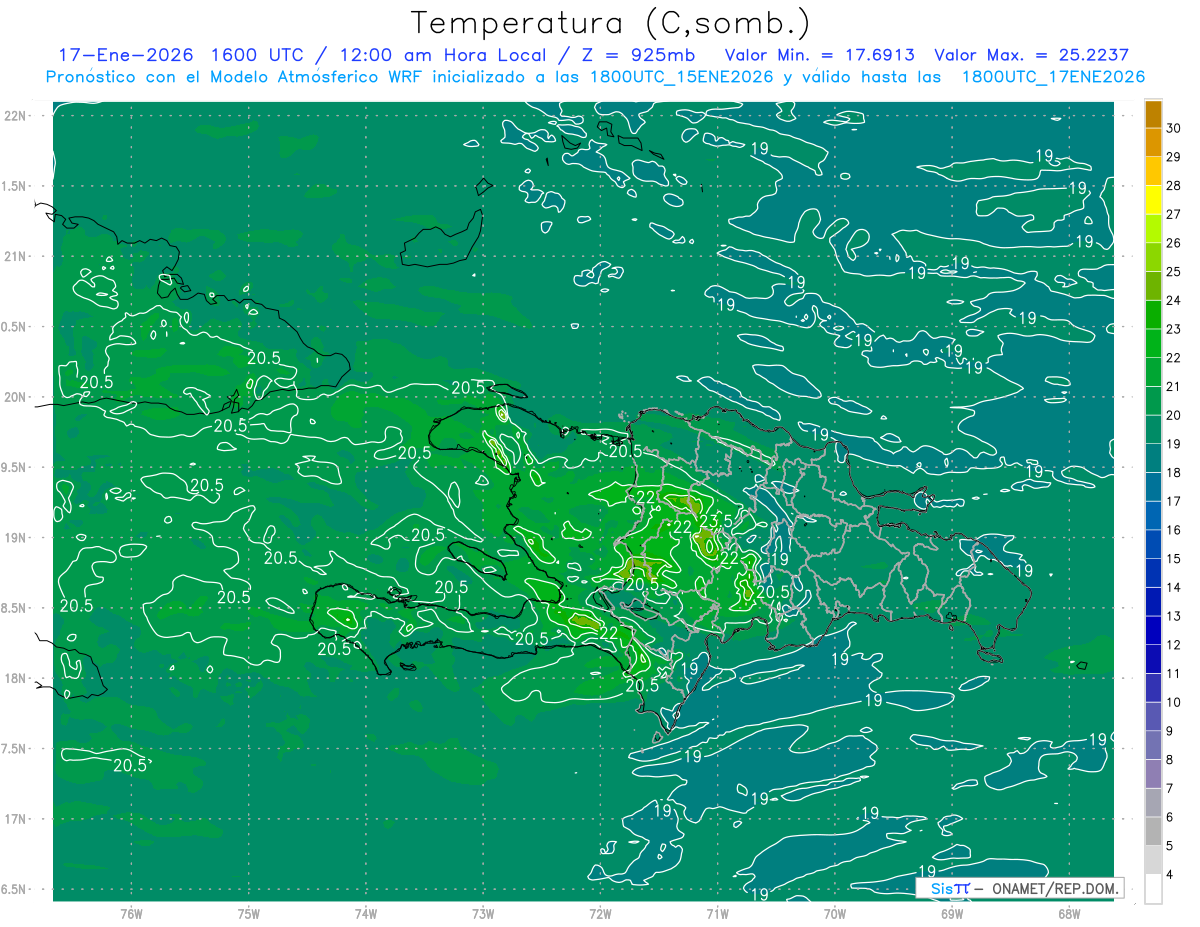Click the legend scale value "9"
Image resolution: width=1200 pixels, height=927 pixels.
(x=1171, y=731)
